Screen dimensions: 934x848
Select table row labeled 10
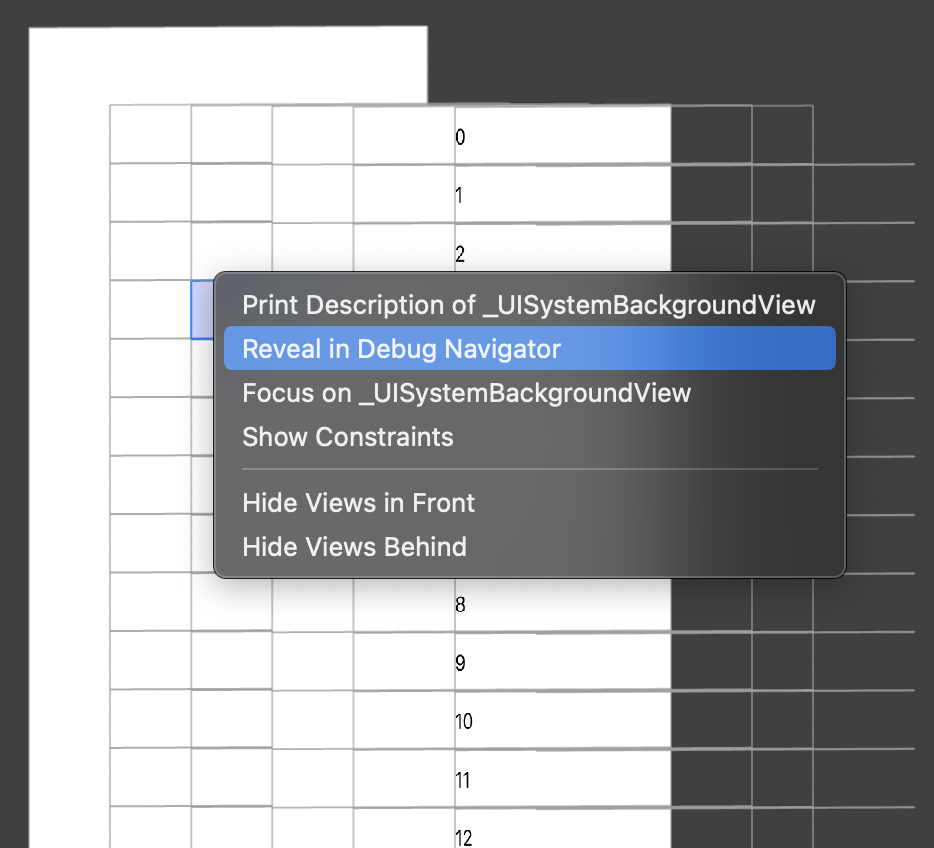click(x=563, y=720)
